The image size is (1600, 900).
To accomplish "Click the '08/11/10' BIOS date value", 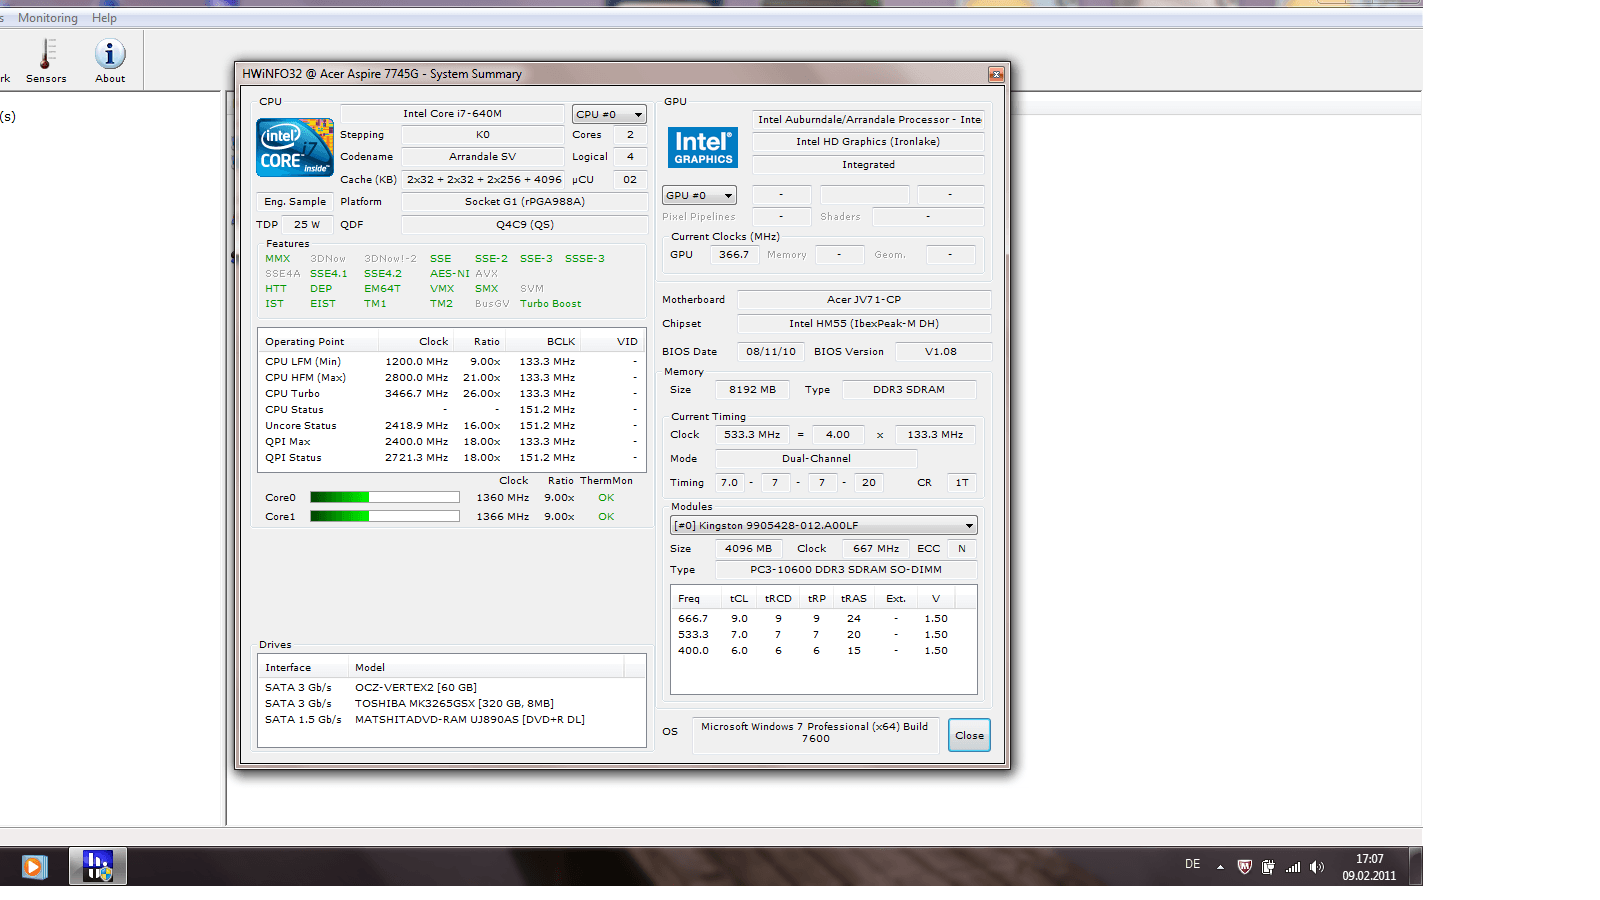I will coord(771,352).
